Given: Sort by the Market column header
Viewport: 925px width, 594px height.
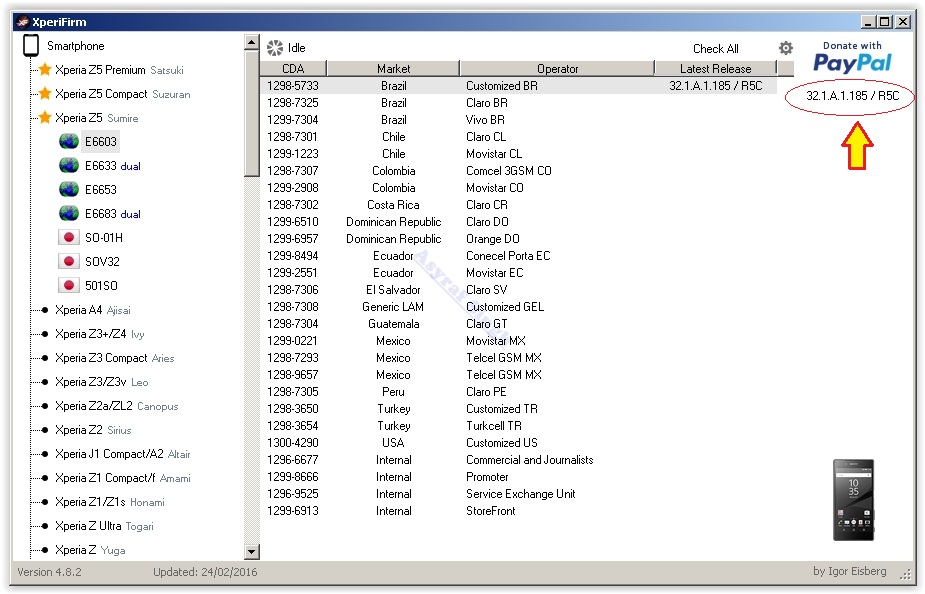Looking at the screenshot, I should [x=393, y=68].
